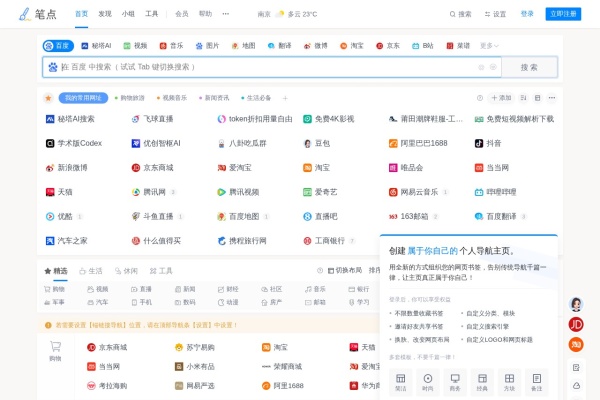600x400 pixels.
Task: Open the 飞球直播 bookmark
Action: [x=152, y=119]
